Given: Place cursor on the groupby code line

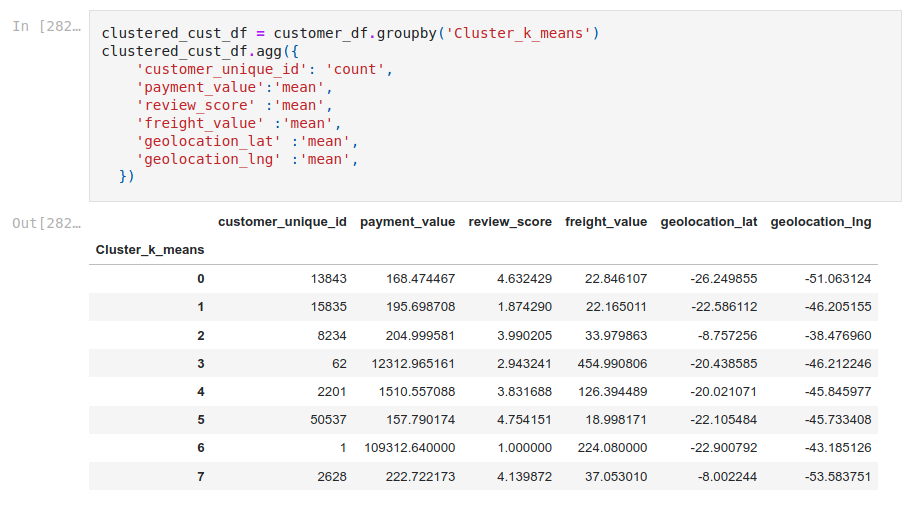Looking at the screenshot, I should click(350, 33).
